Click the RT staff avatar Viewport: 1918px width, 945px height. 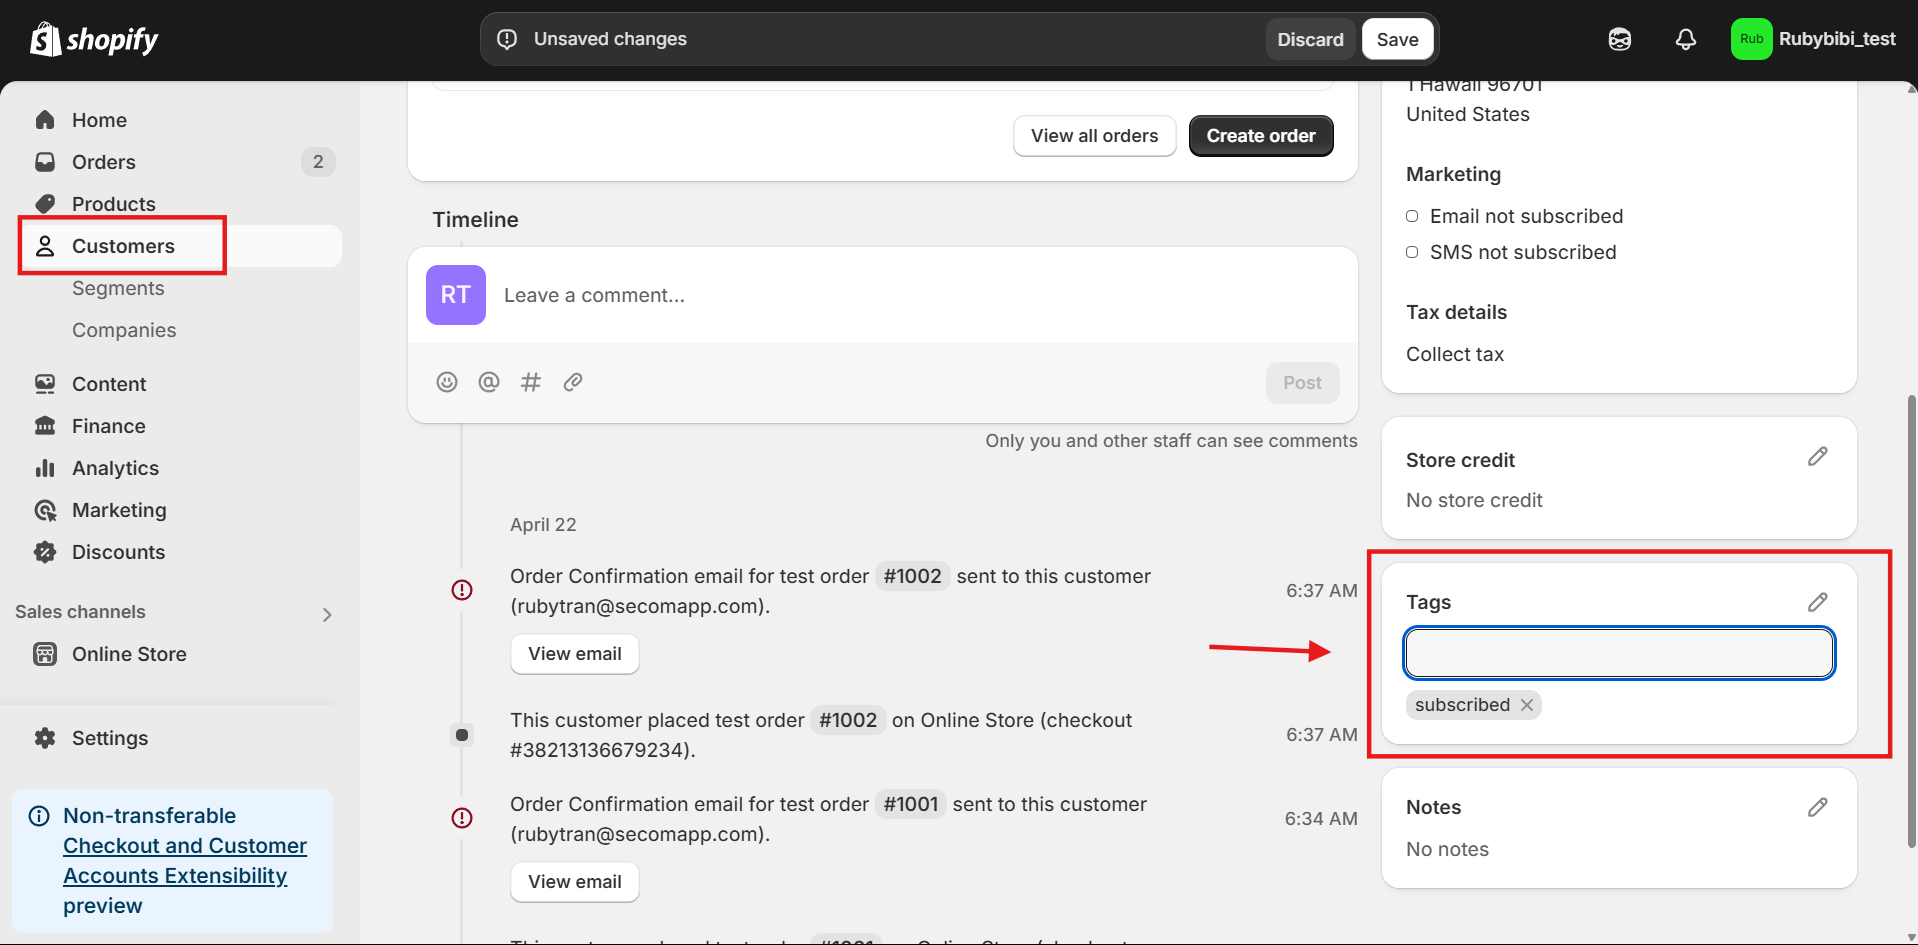click(x=456, y=295)
